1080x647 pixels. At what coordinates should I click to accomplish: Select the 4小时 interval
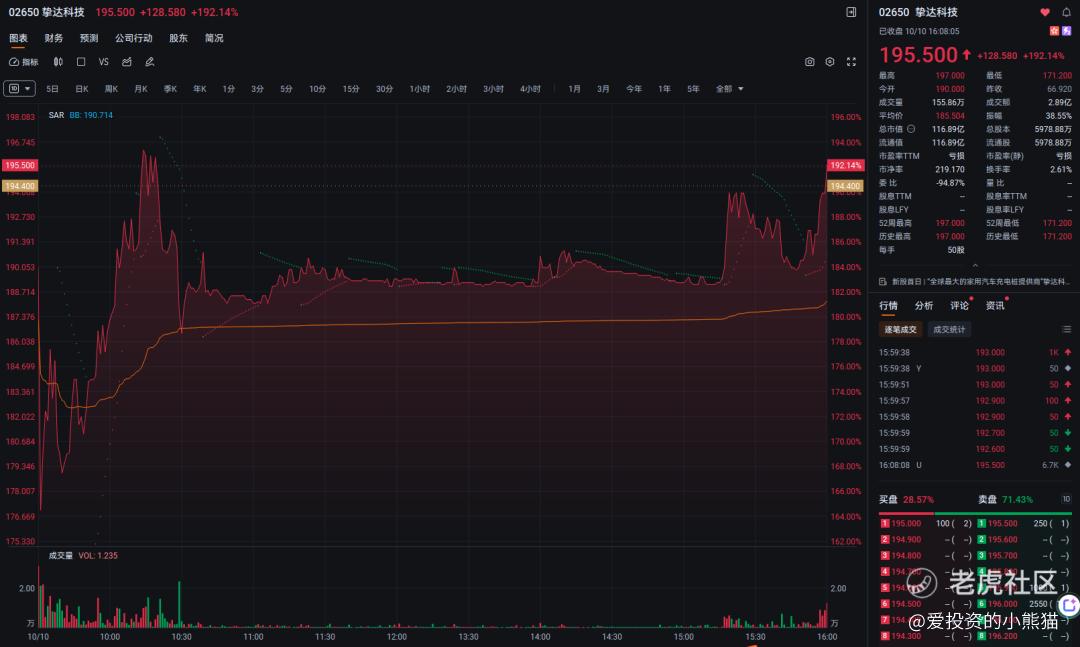[x=530, y=89]
